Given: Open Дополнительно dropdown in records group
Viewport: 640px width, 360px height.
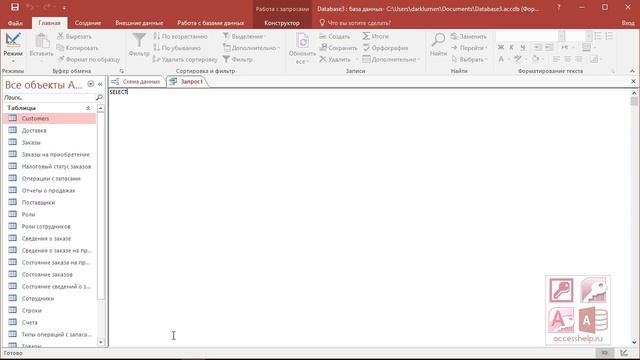Looking at the screenshot, I should pyautogui.click(x=391, y=59).
